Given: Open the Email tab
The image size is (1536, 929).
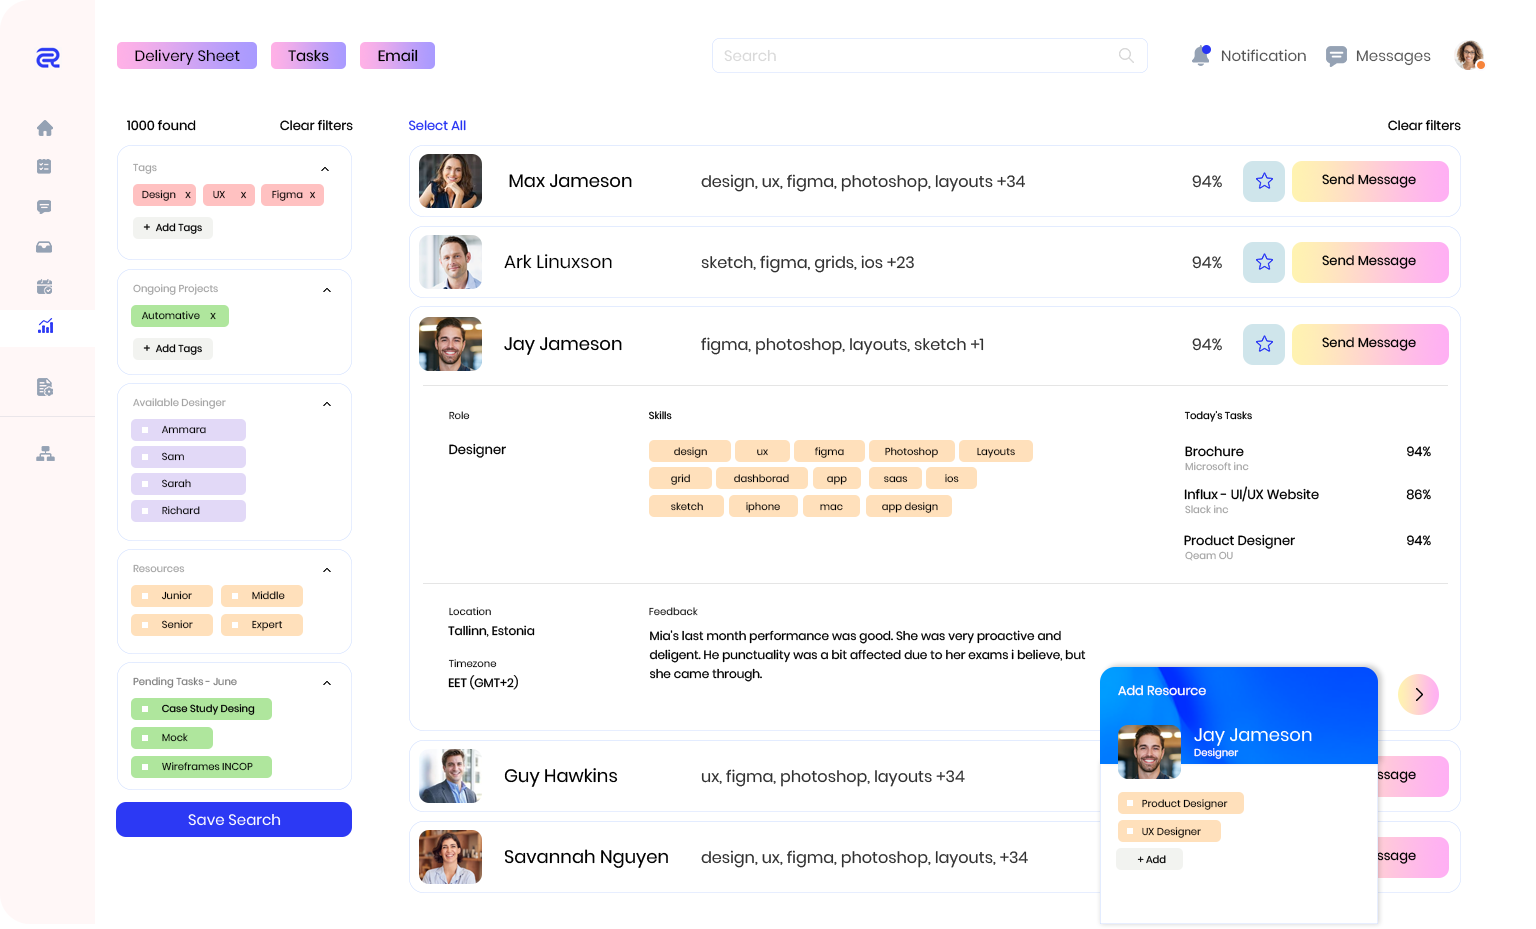Looking at the screenshot, I should pyautogui.click(x=397, y=56).
